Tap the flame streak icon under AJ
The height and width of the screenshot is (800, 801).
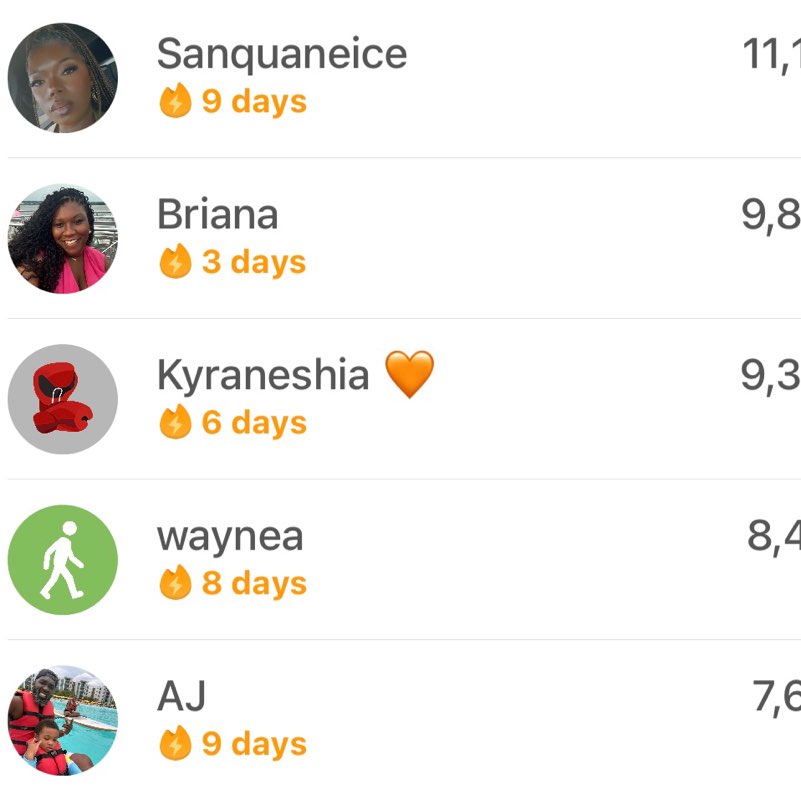[175, 743]
